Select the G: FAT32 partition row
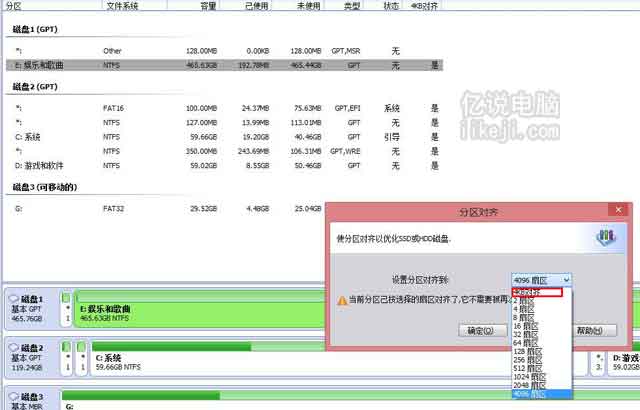This screenshot has width=640, height=410. pyautogui.click(x=165, y=209)
